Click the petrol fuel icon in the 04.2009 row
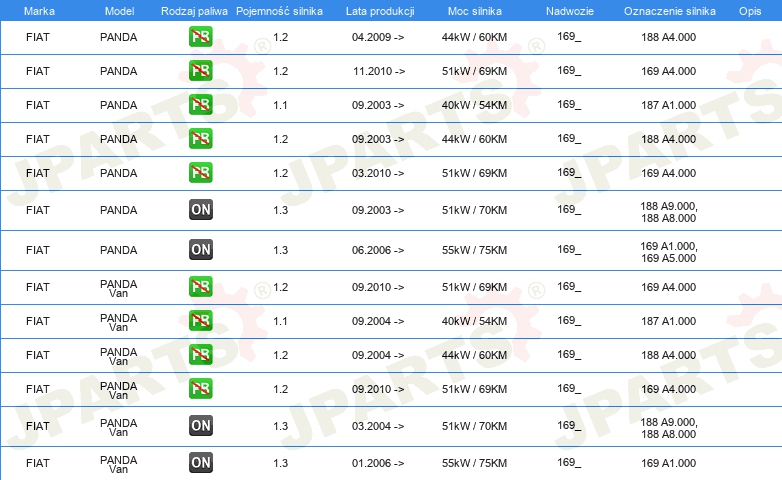Viewport: 782px width, 480px height. (x=200, y=37)
